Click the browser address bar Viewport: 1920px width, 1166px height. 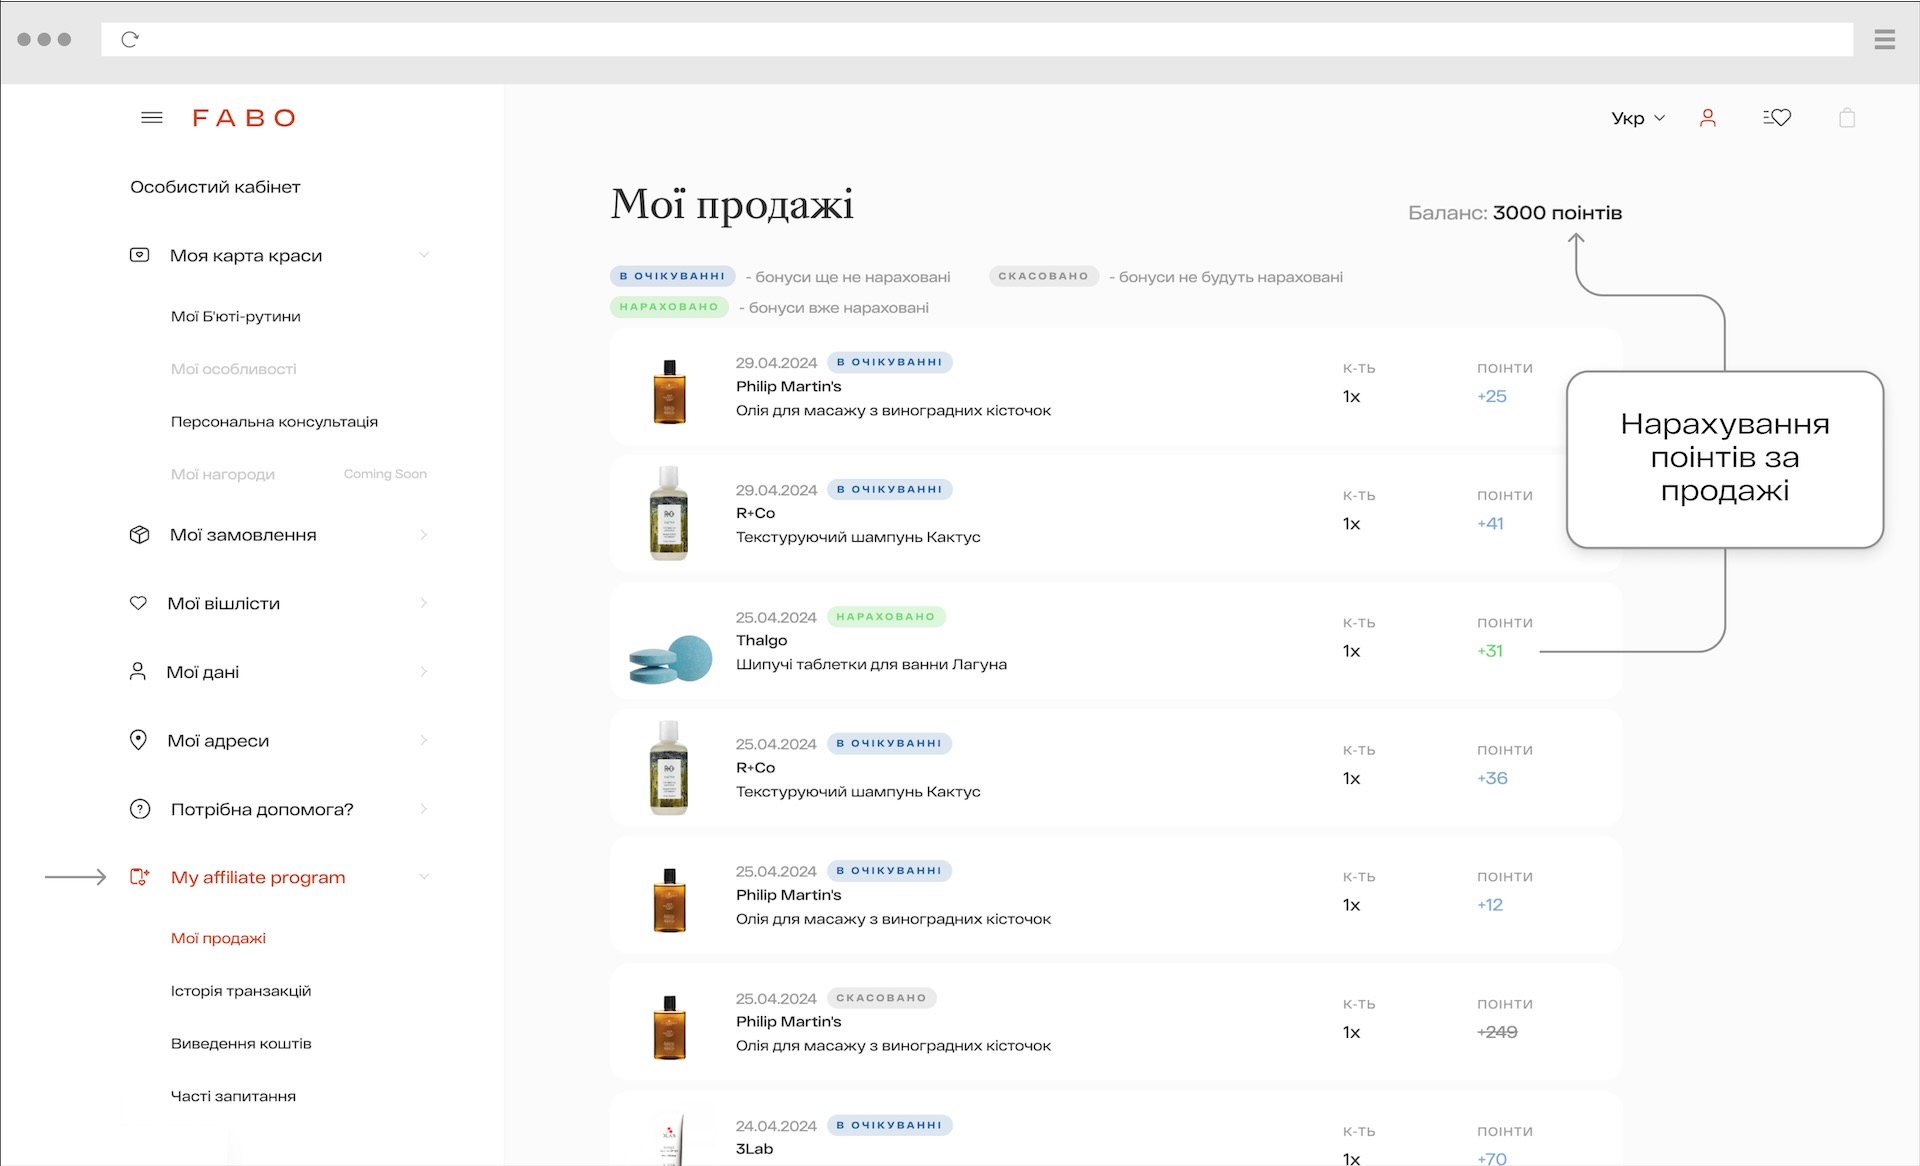[977, 40]
